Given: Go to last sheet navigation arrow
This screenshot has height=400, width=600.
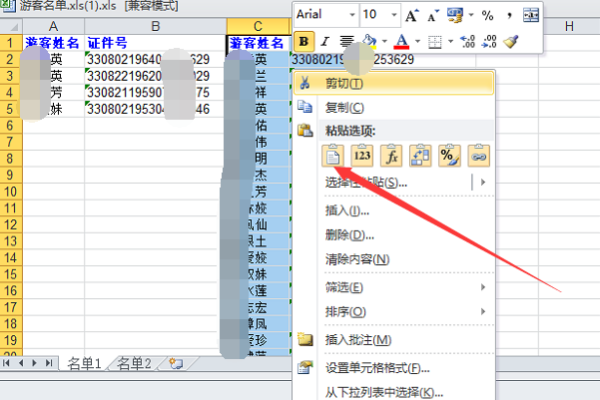Looking at the screenshot, I should pos(49,363).
